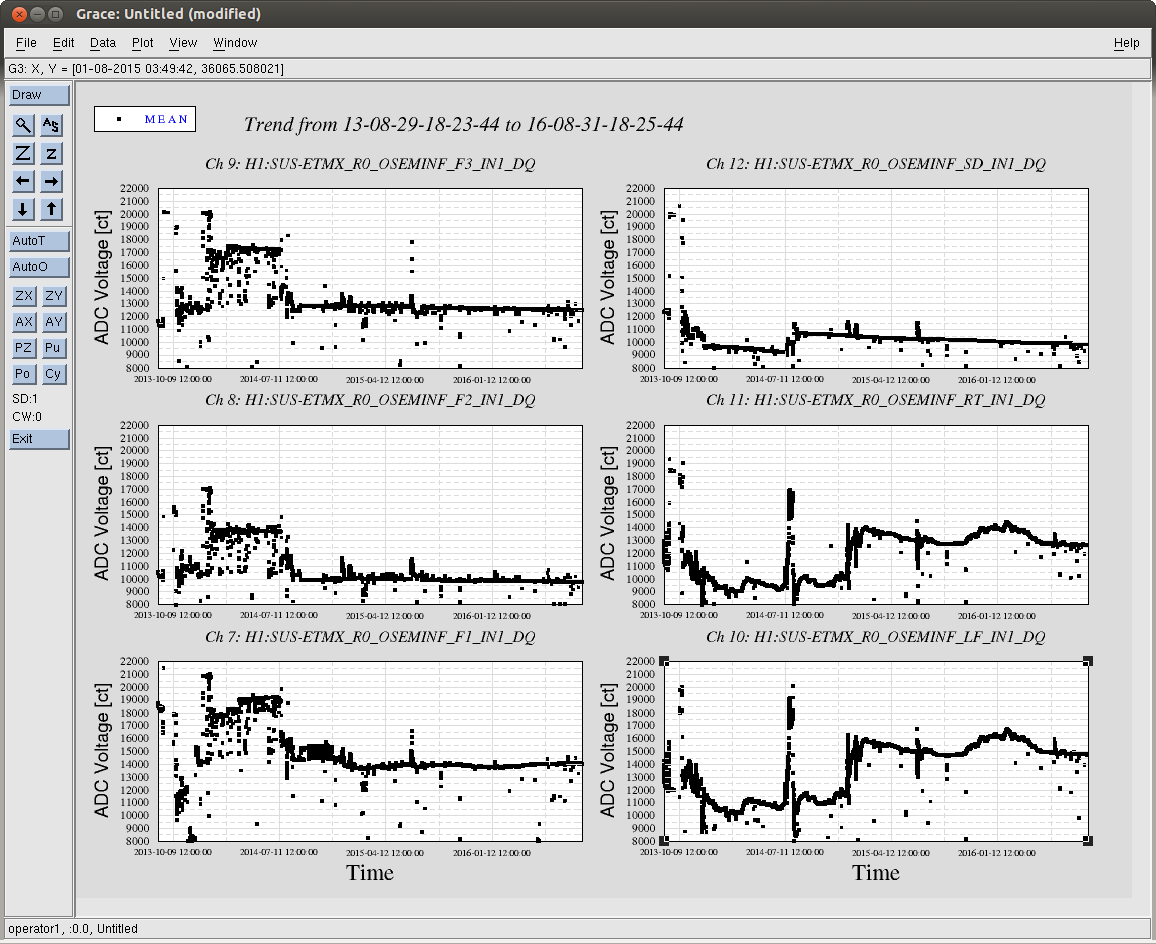Open the Plot menu
Image resolution: width=1156 pixels, height=944 pixels.
coord(143,43)
